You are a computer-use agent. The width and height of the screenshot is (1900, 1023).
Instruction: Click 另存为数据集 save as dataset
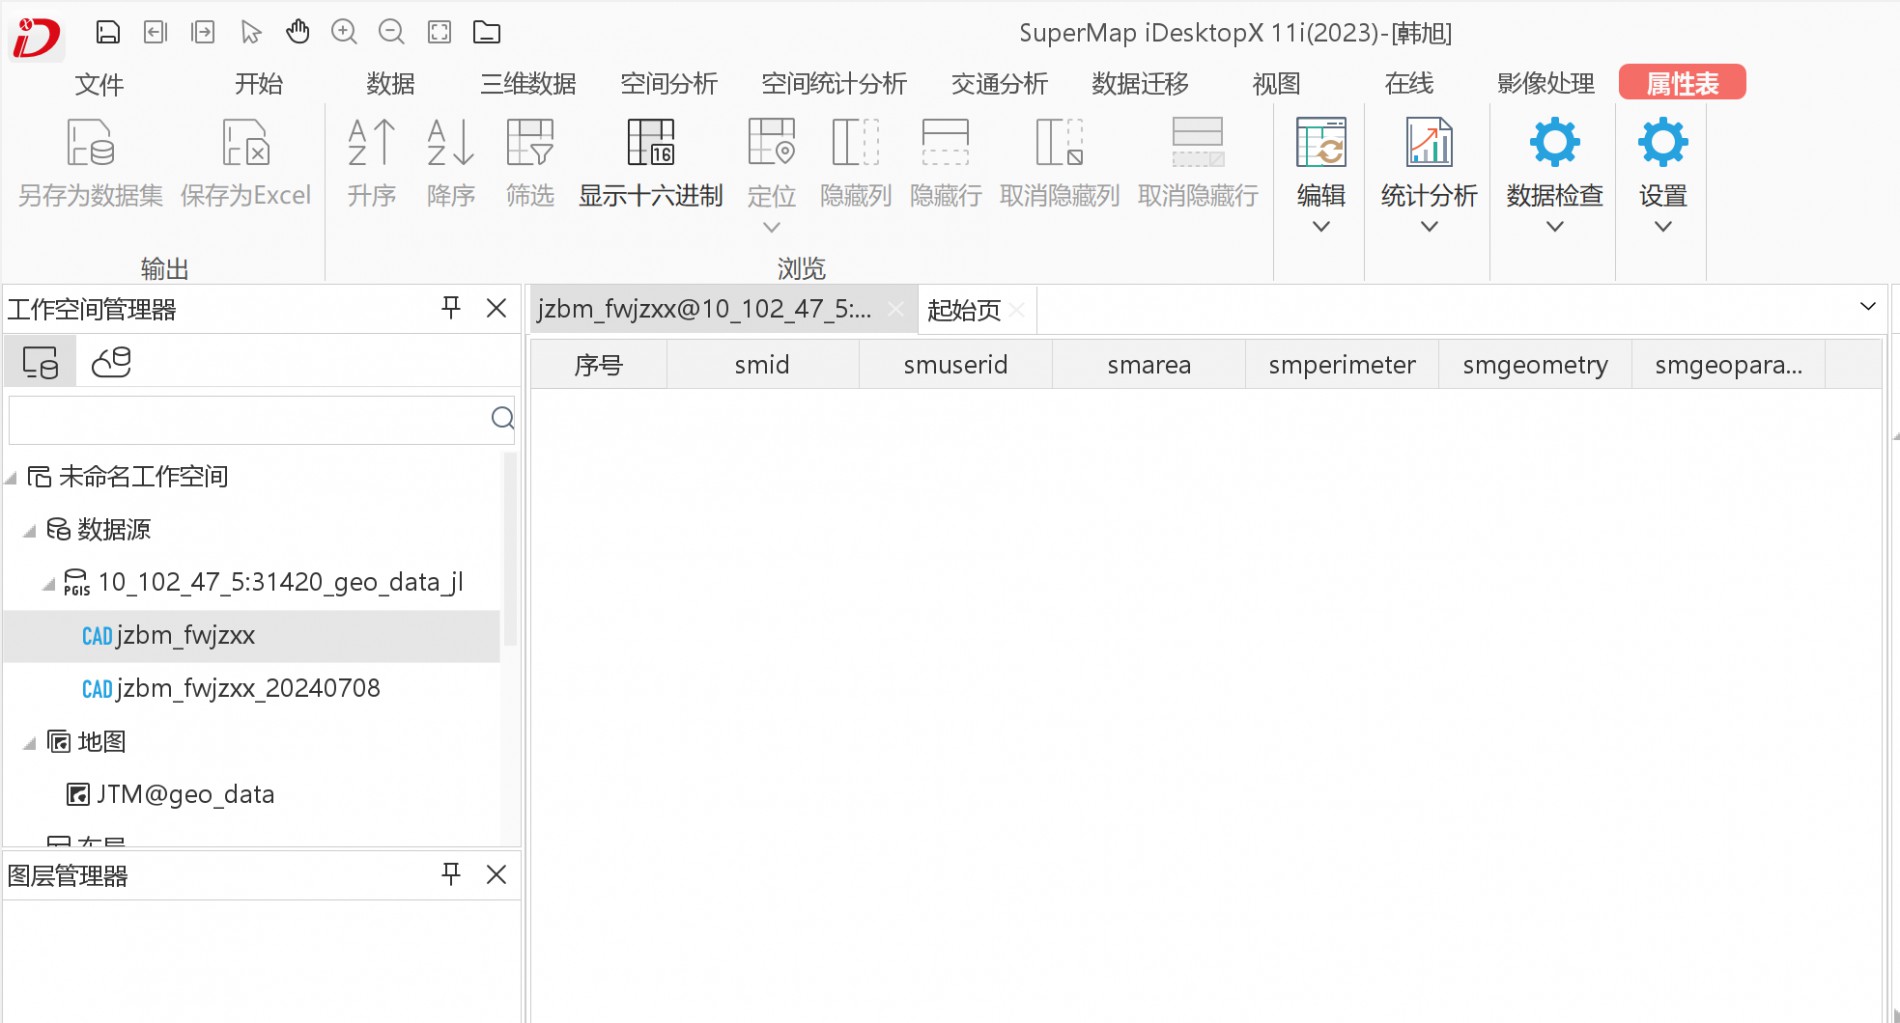[x=91, y=163]
